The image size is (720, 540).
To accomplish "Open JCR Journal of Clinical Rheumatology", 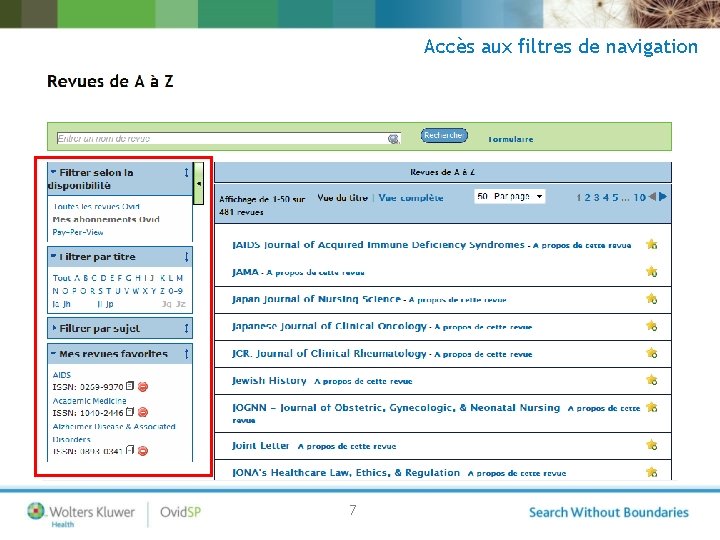I will [329, 353].
